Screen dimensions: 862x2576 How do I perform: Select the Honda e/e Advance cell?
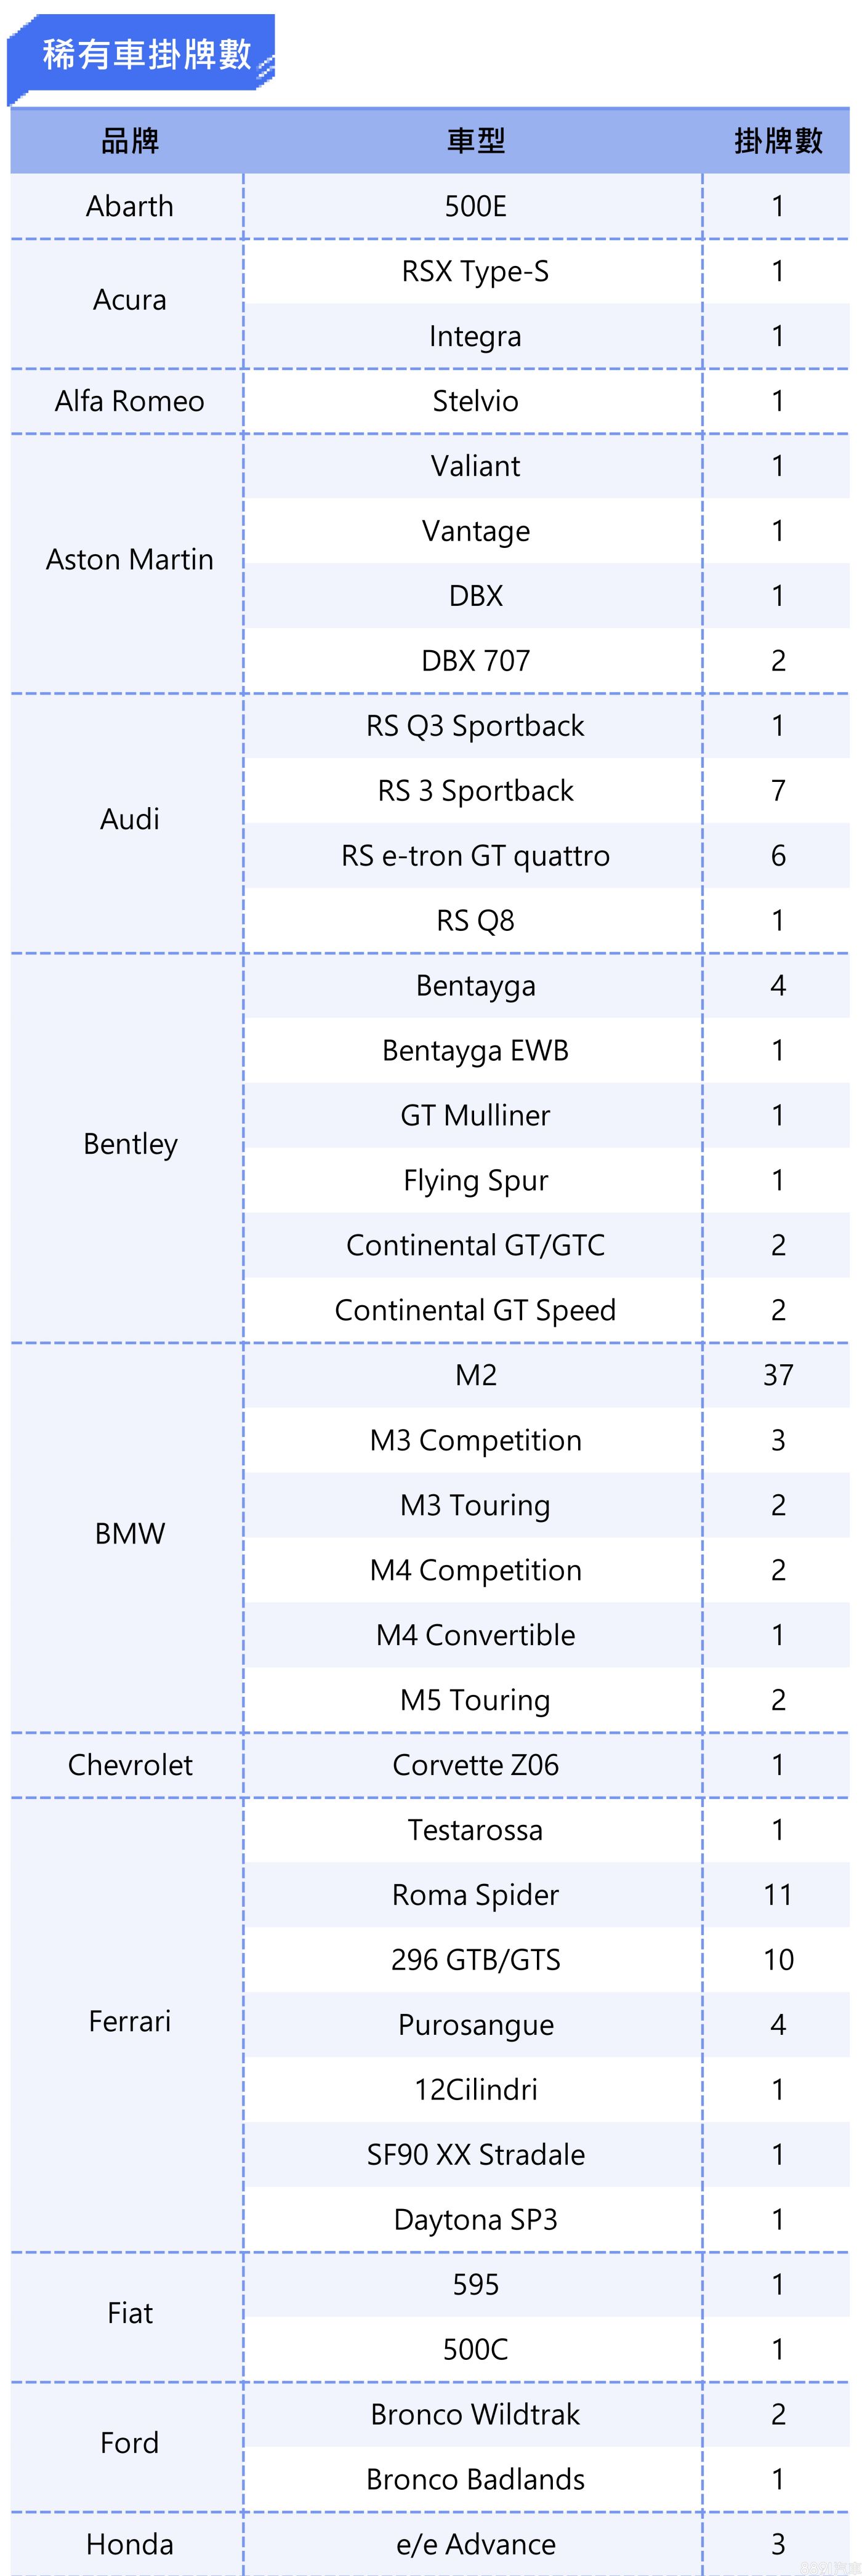pos(475,2544)
